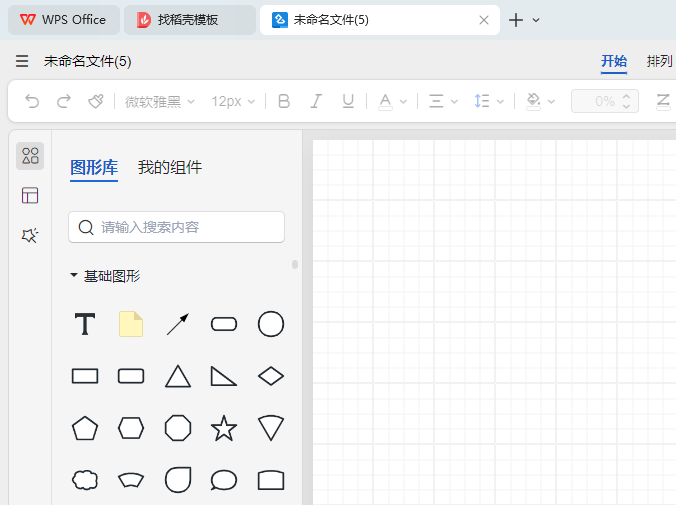Select the speech bubble shape
Viewport: 676px width, 505px height.
pos(224,480)
